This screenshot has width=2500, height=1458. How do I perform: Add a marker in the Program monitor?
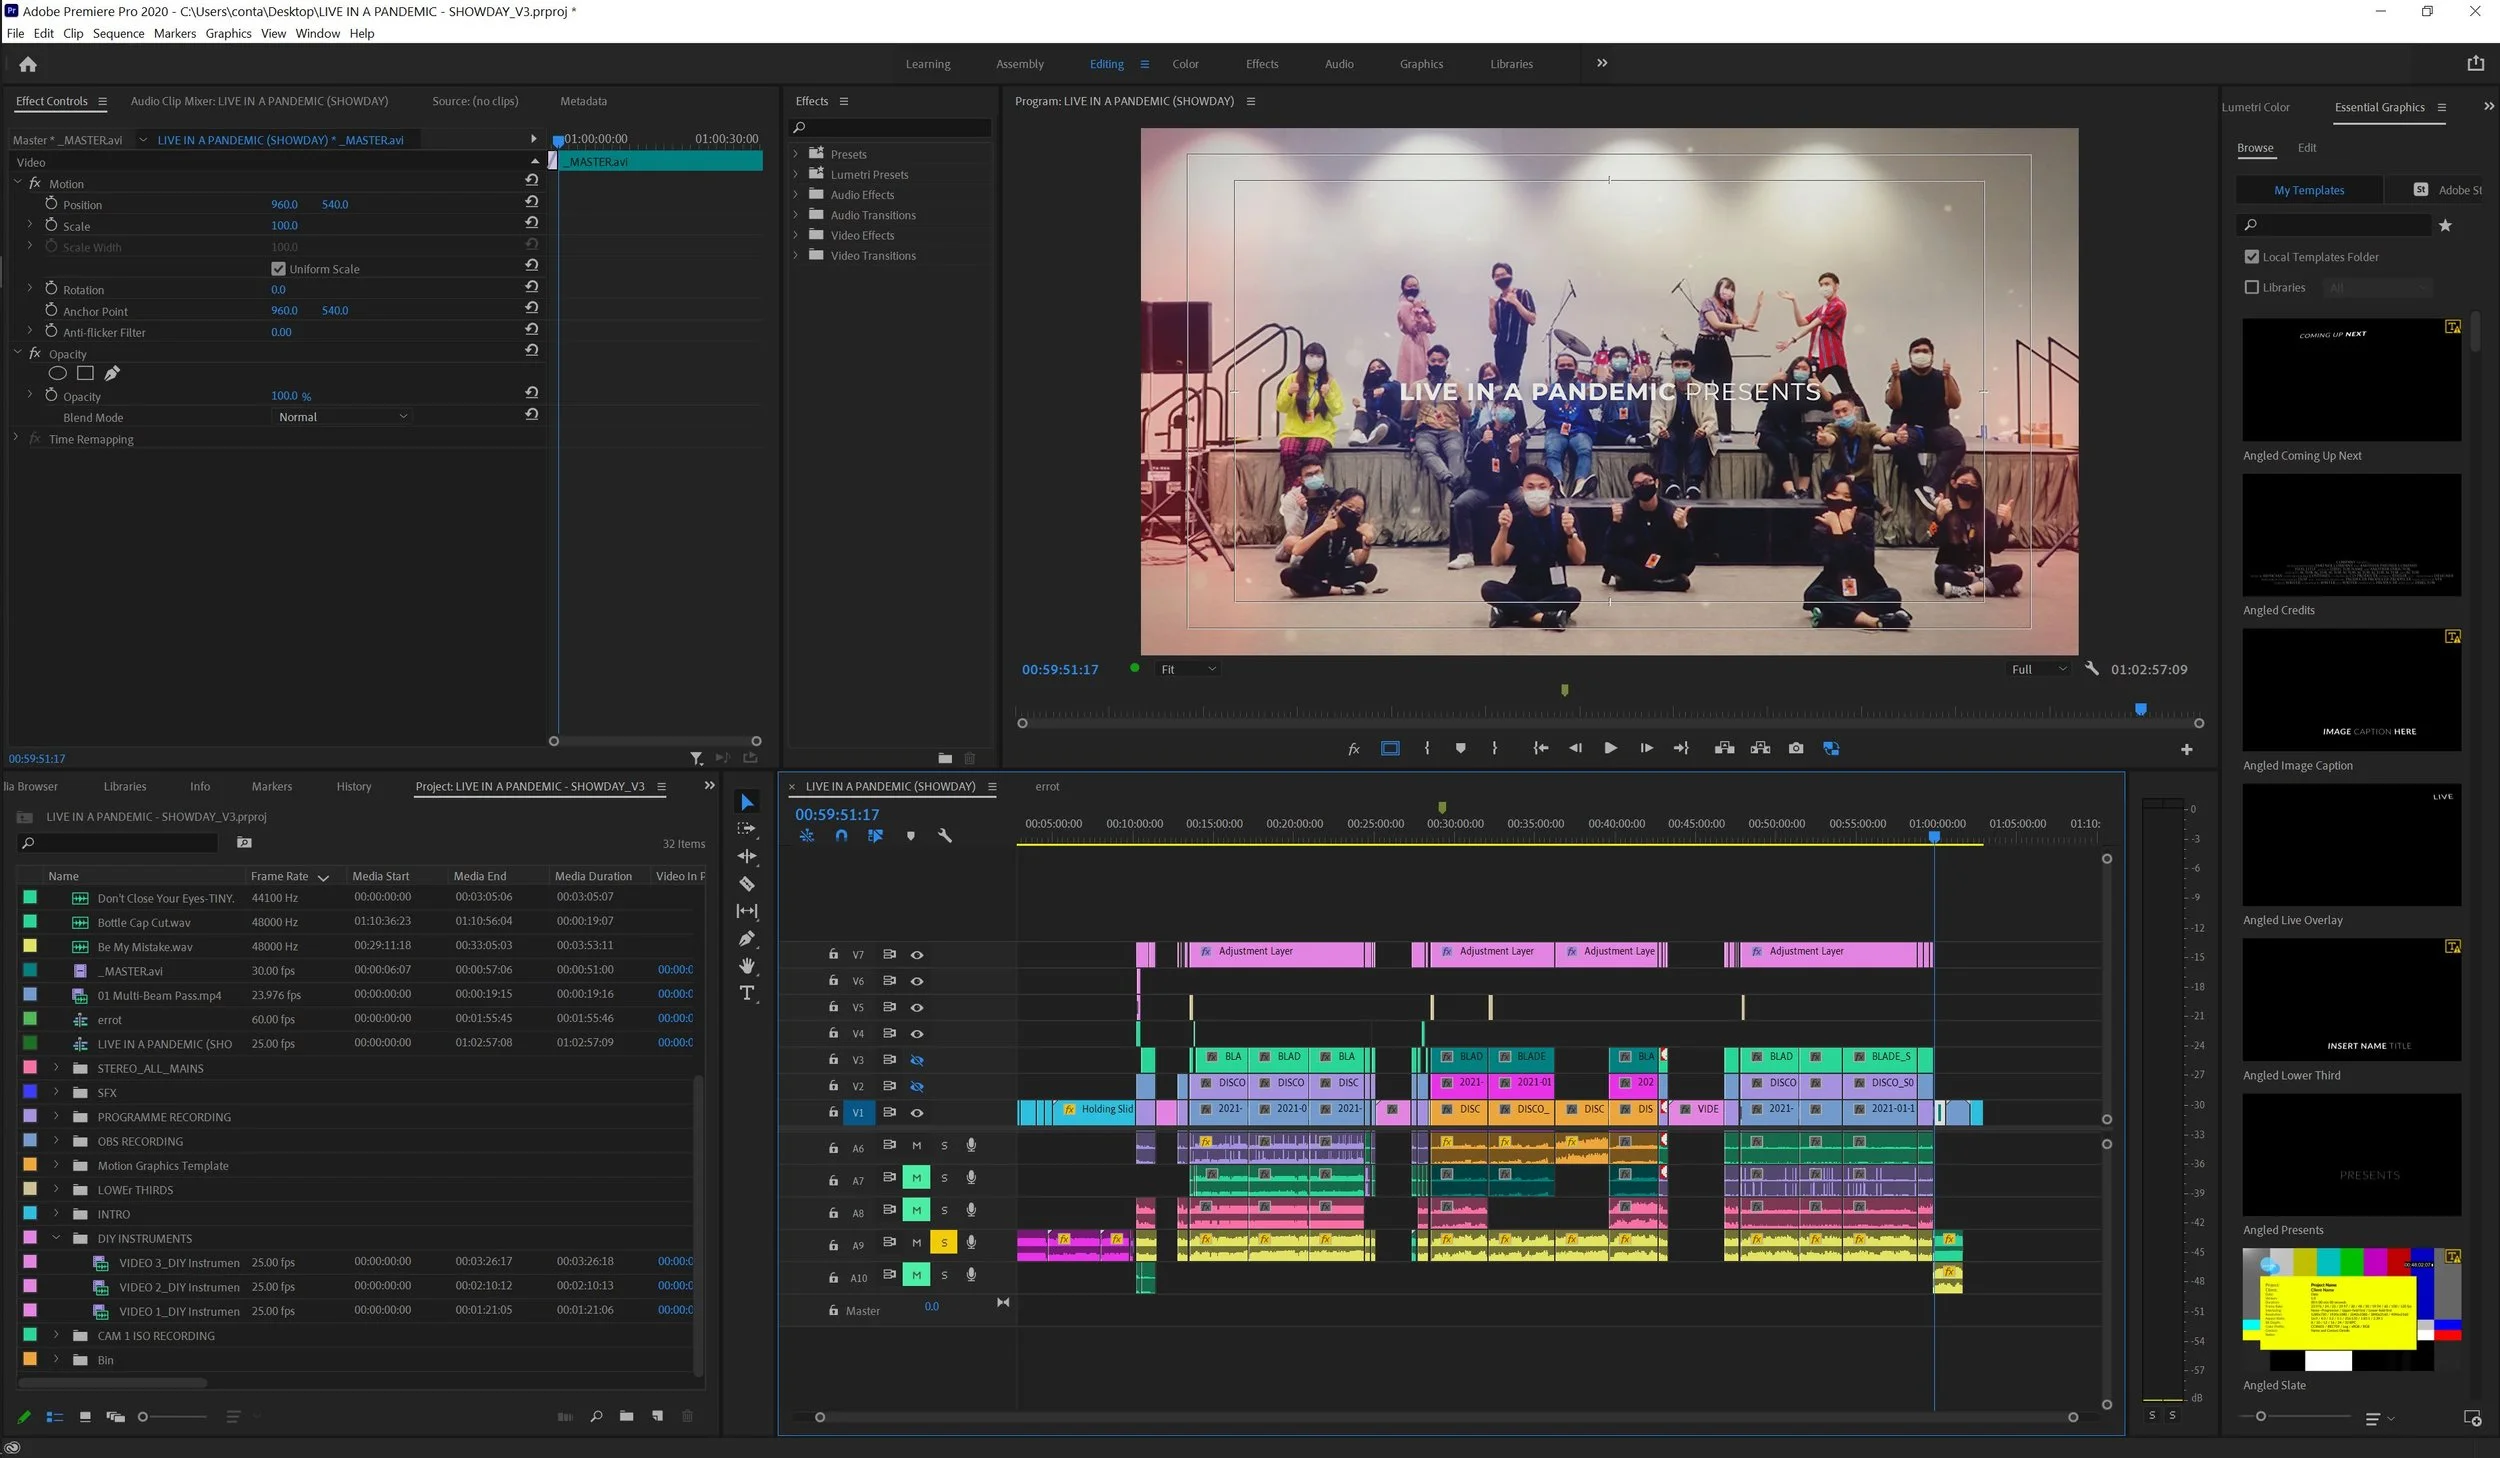tap(1461, 747)
